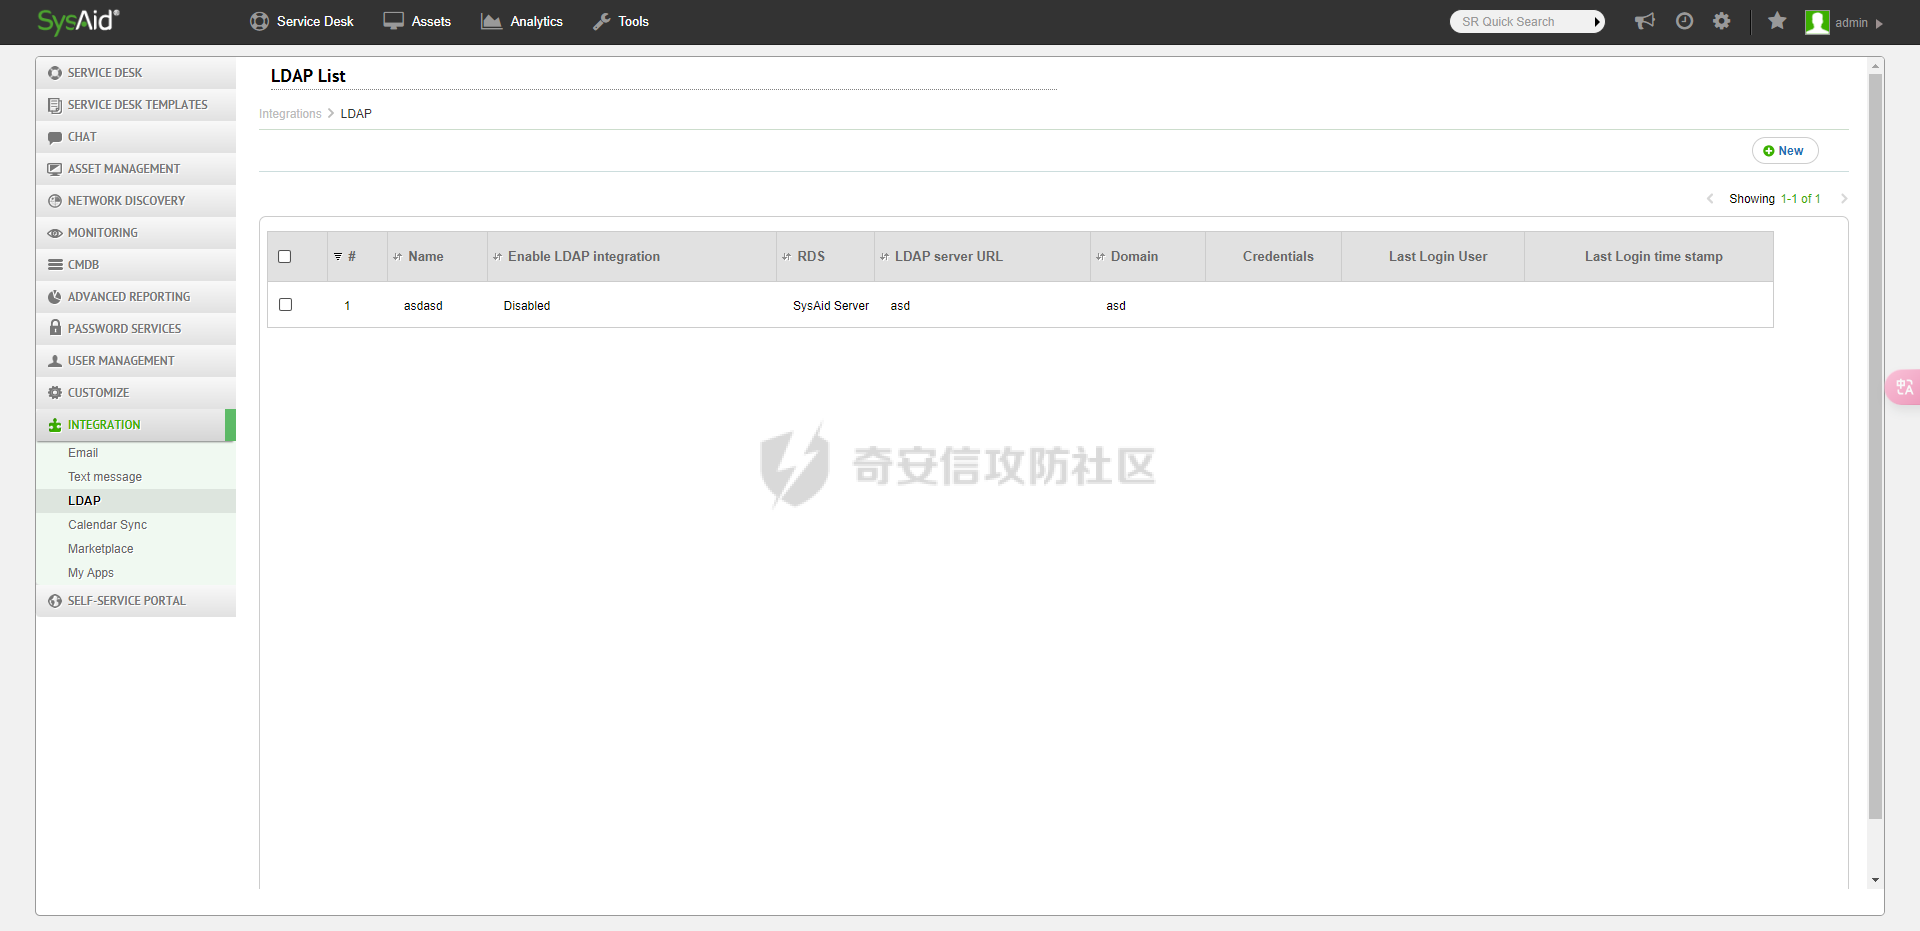Open the Service Desk top menu

(x=301, y=21)
